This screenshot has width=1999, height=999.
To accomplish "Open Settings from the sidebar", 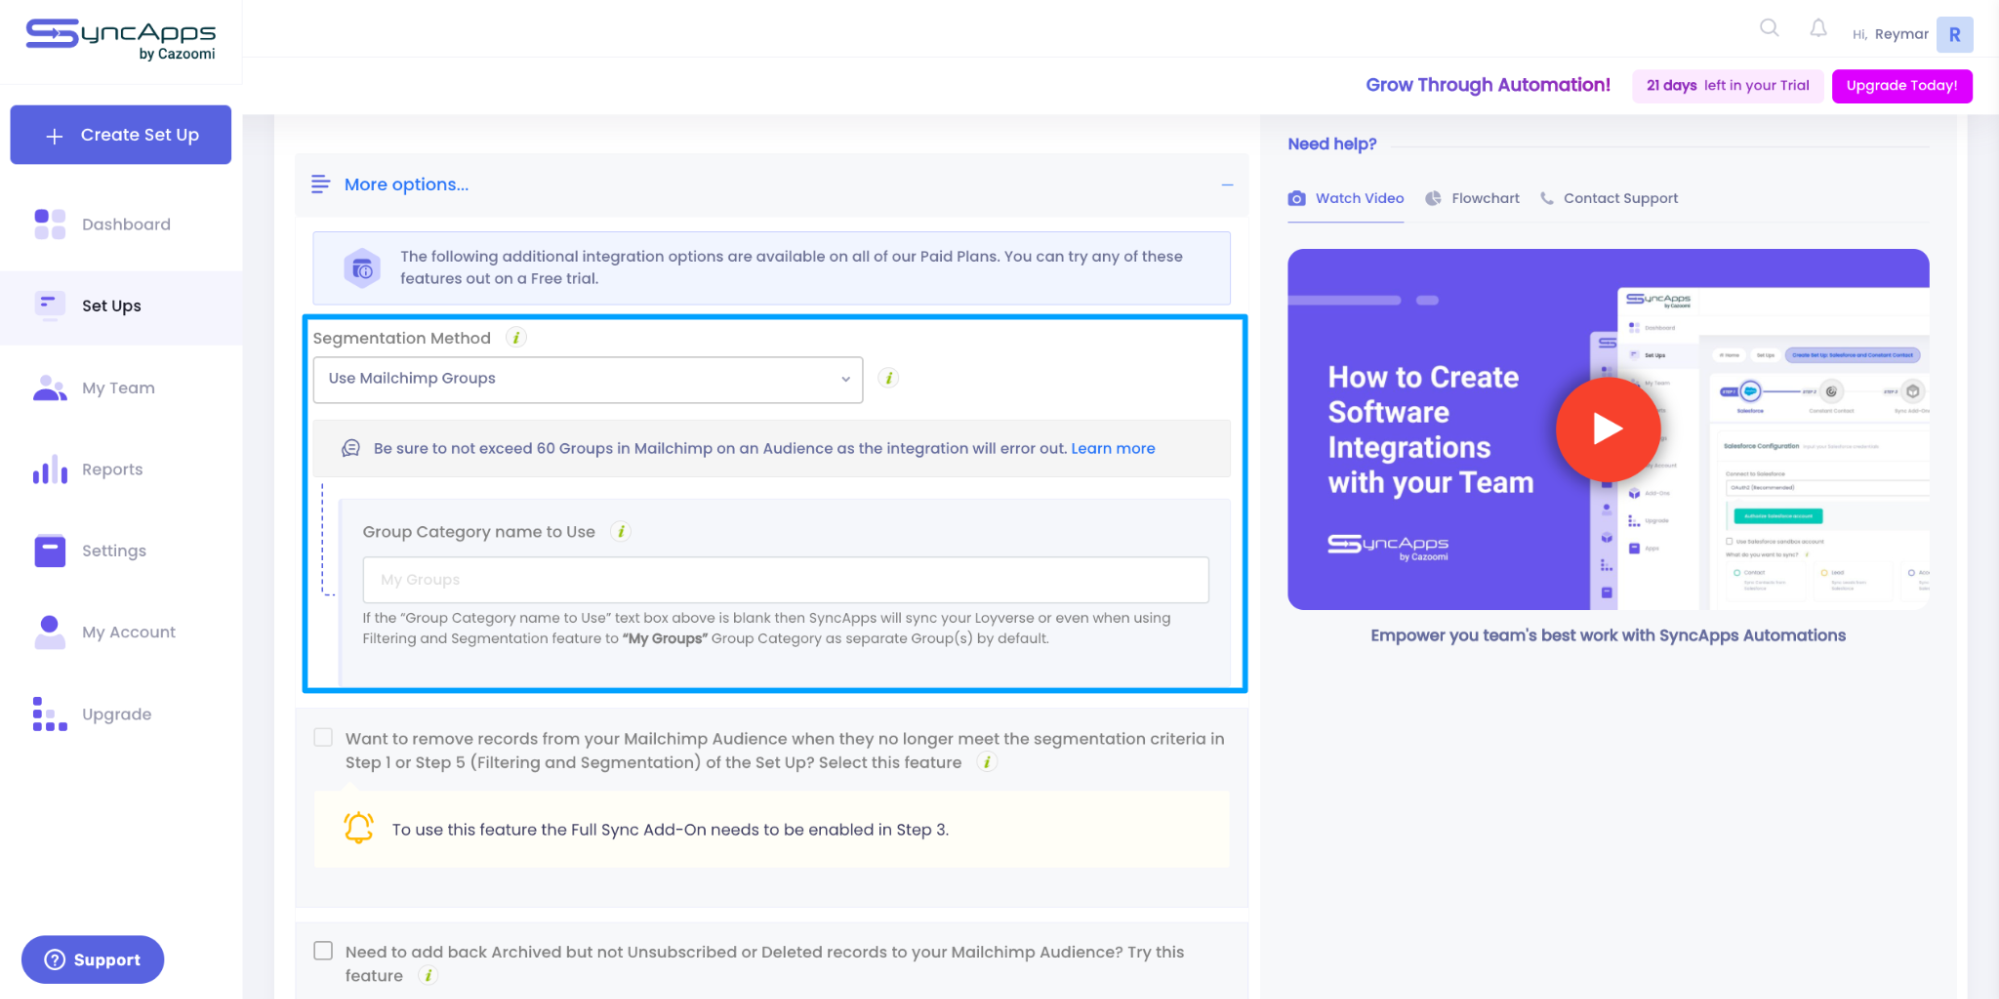I will (x=121, y=551).
